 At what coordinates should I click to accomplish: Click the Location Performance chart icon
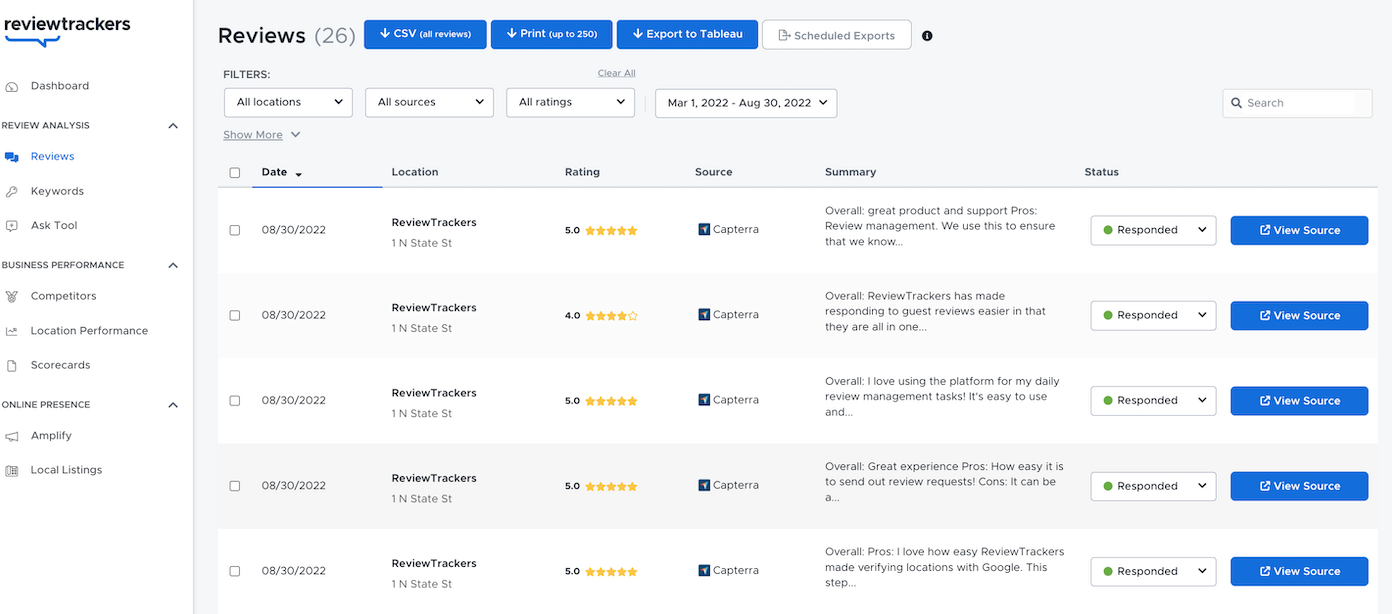point(12,331)
